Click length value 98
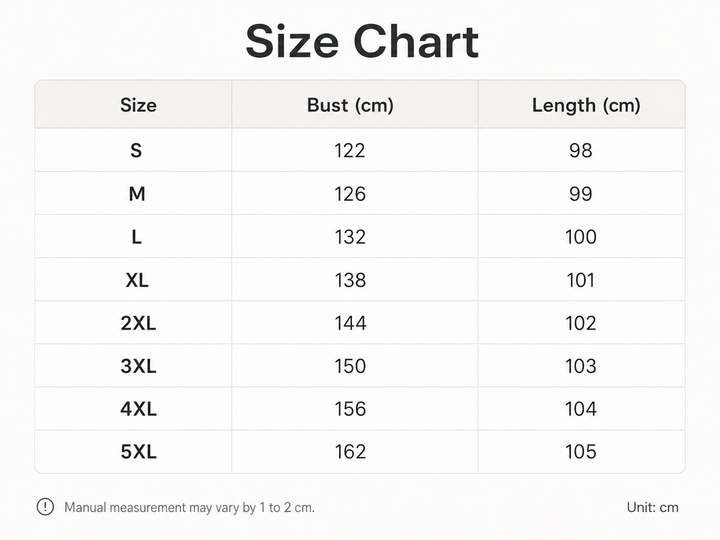Image resolution: width=720 pixels, height=540 pixels. (580, 151)
